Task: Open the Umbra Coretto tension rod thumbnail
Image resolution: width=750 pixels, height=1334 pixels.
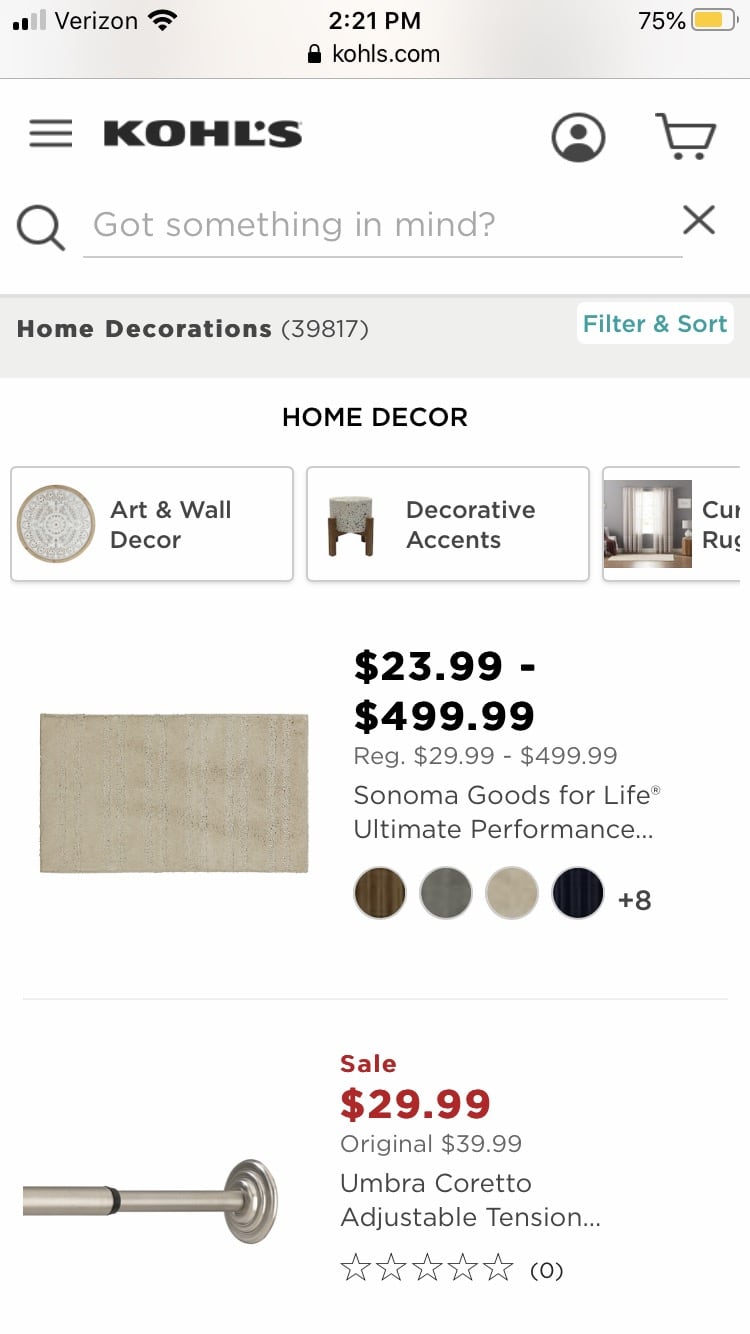Action: click(x=150, y=1200)
